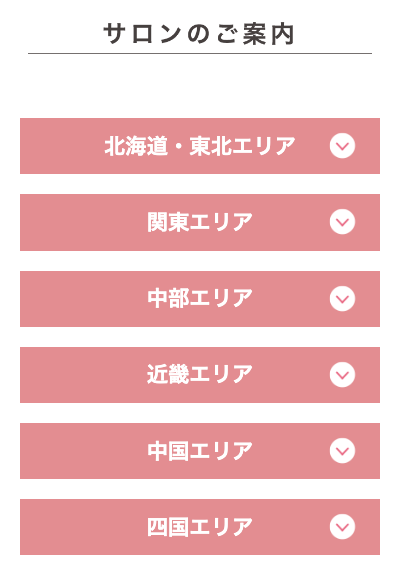Viewport: 399px width, 568px height.
Task: Select the 北海道・東北エリア label text
Action: pyautogui.click(x=200, y=146)
